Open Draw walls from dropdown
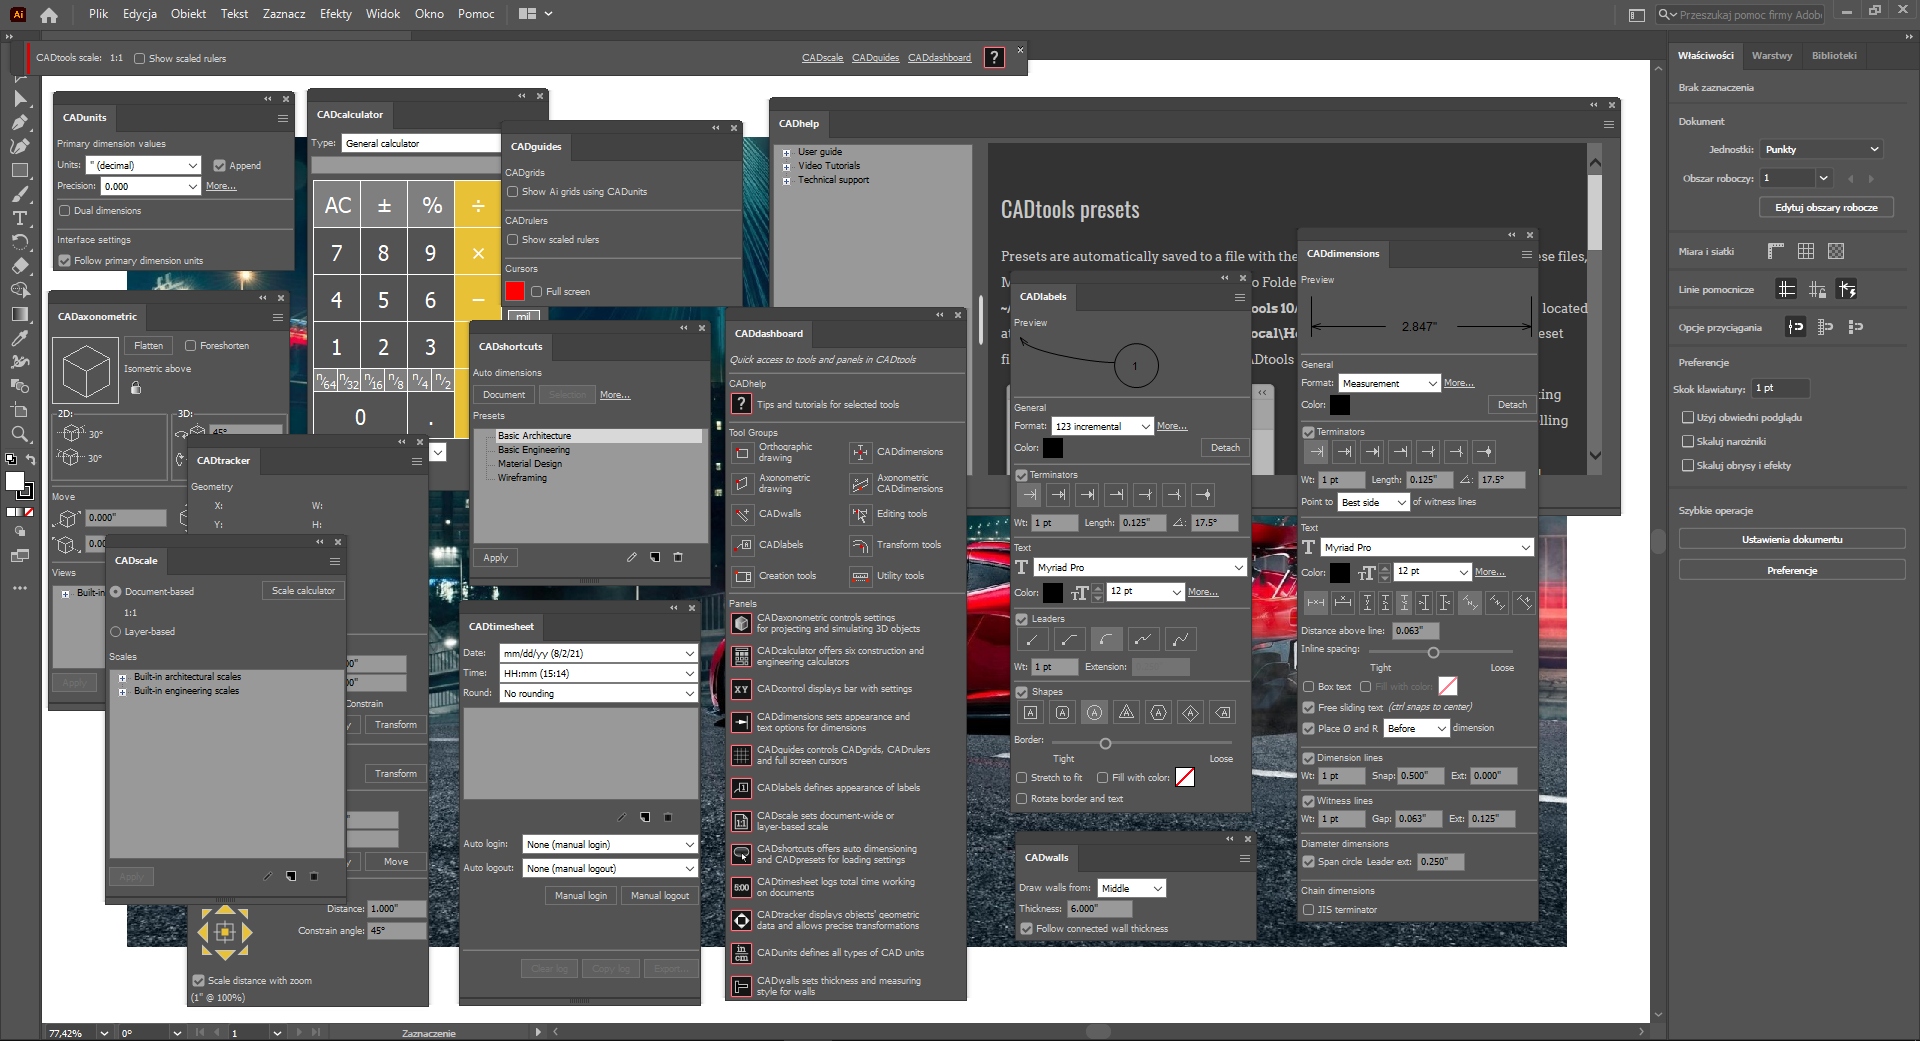 pyautogui.click(x=1132, y=888)
